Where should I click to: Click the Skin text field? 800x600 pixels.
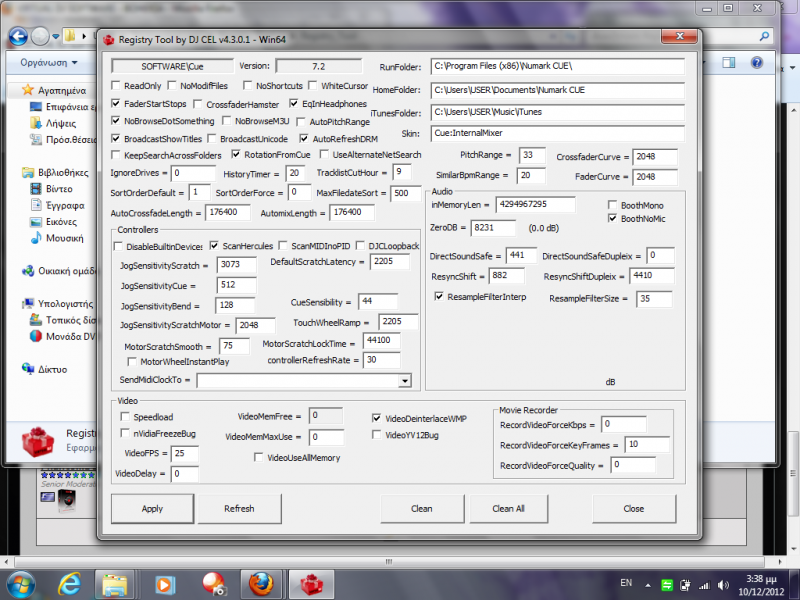pos(557,133)
